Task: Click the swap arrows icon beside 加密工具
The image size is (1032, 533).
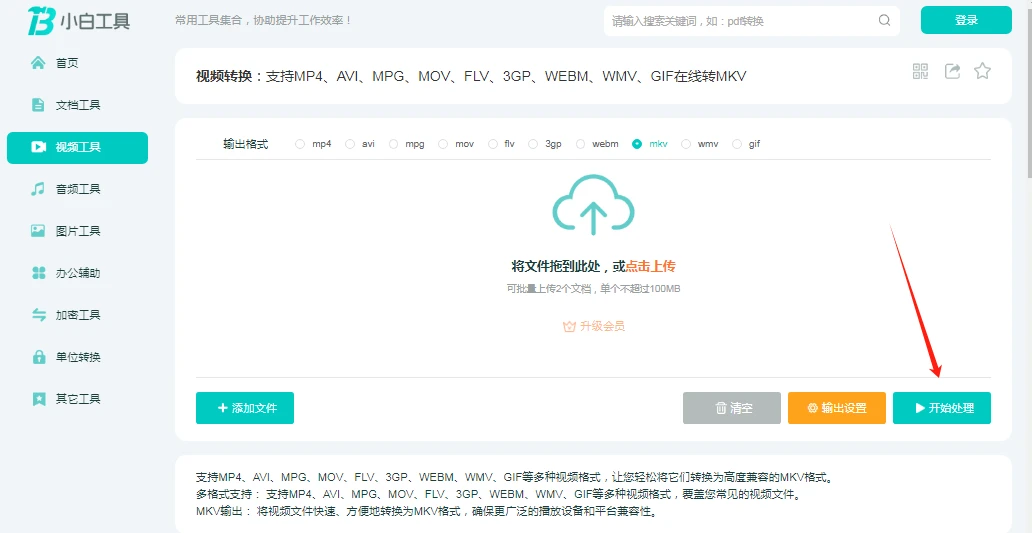Action: [38, 315]
